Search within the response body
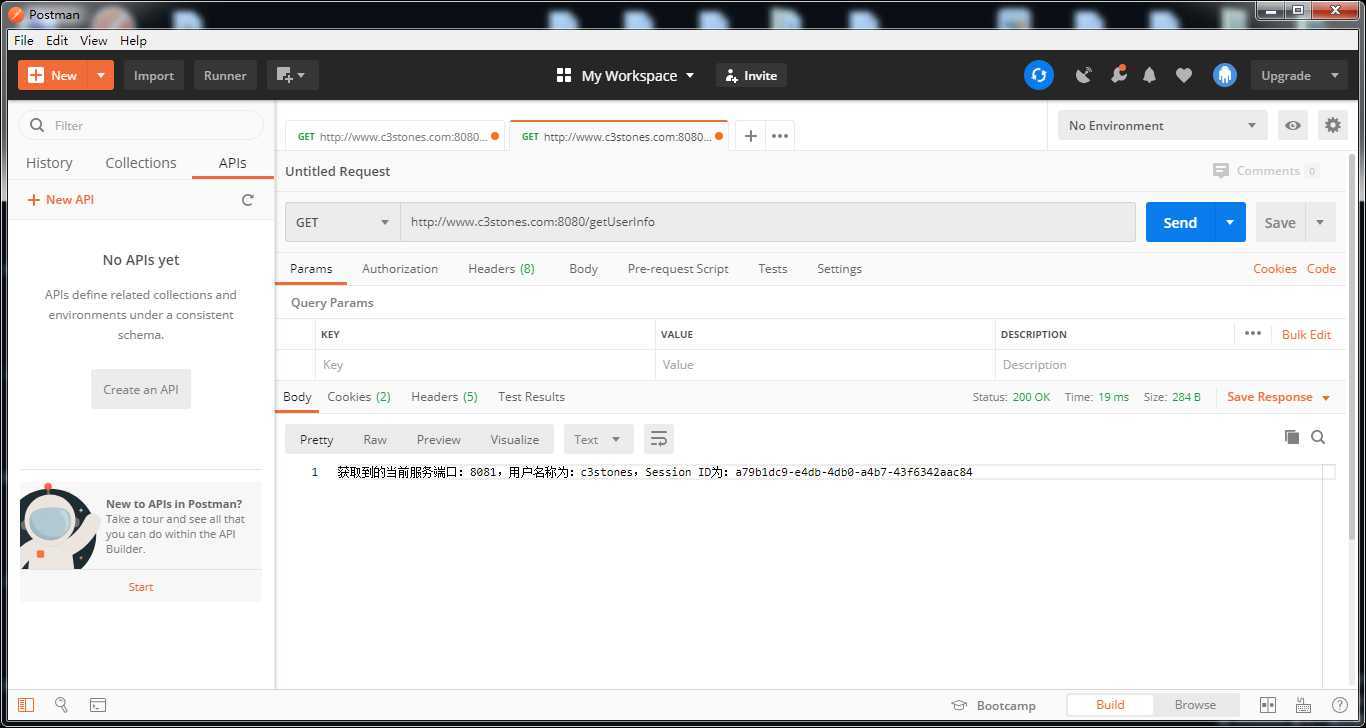Viewport: 1366px width, 728px height. [x=1318, y=437]
